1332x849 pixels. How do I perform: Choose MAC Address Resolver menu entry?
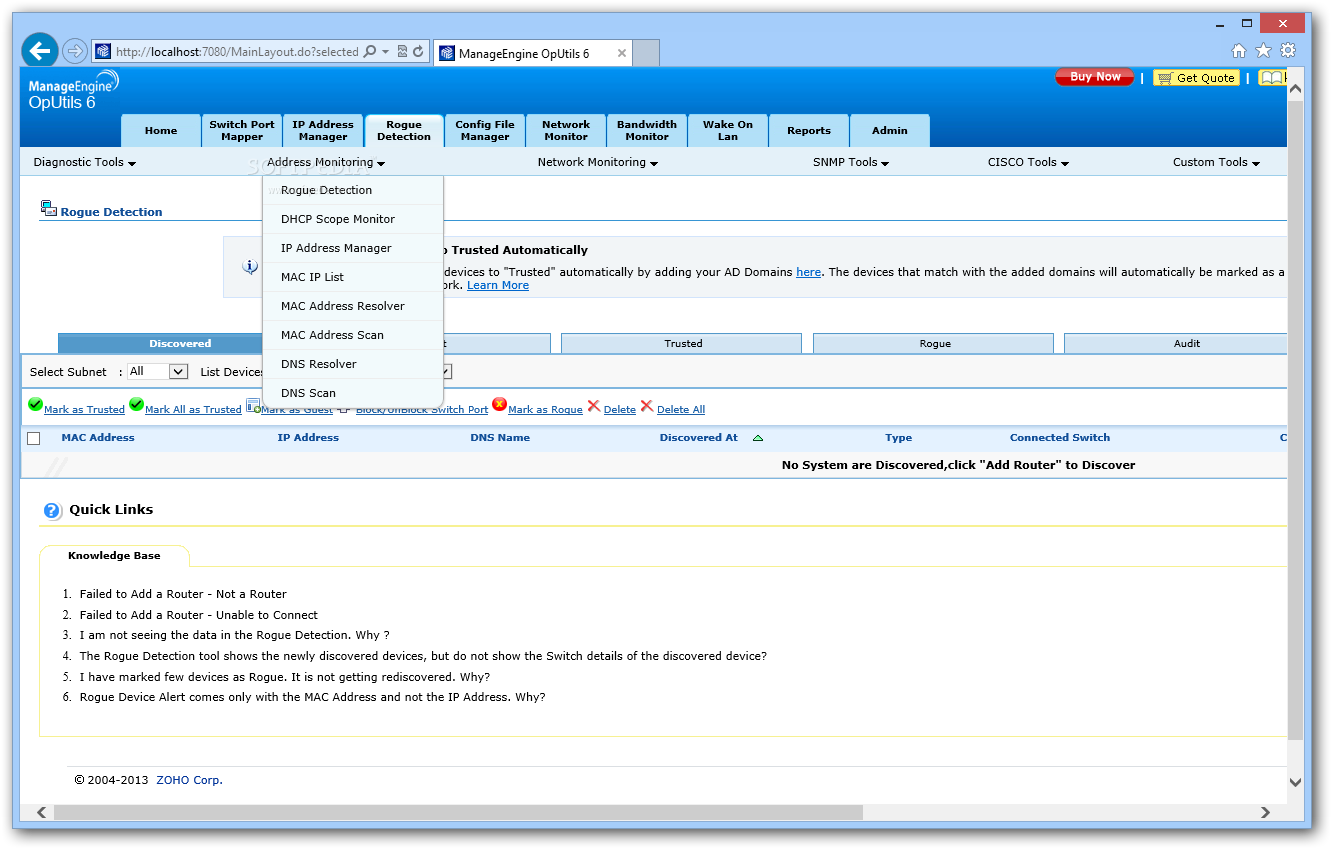point(353,306)
